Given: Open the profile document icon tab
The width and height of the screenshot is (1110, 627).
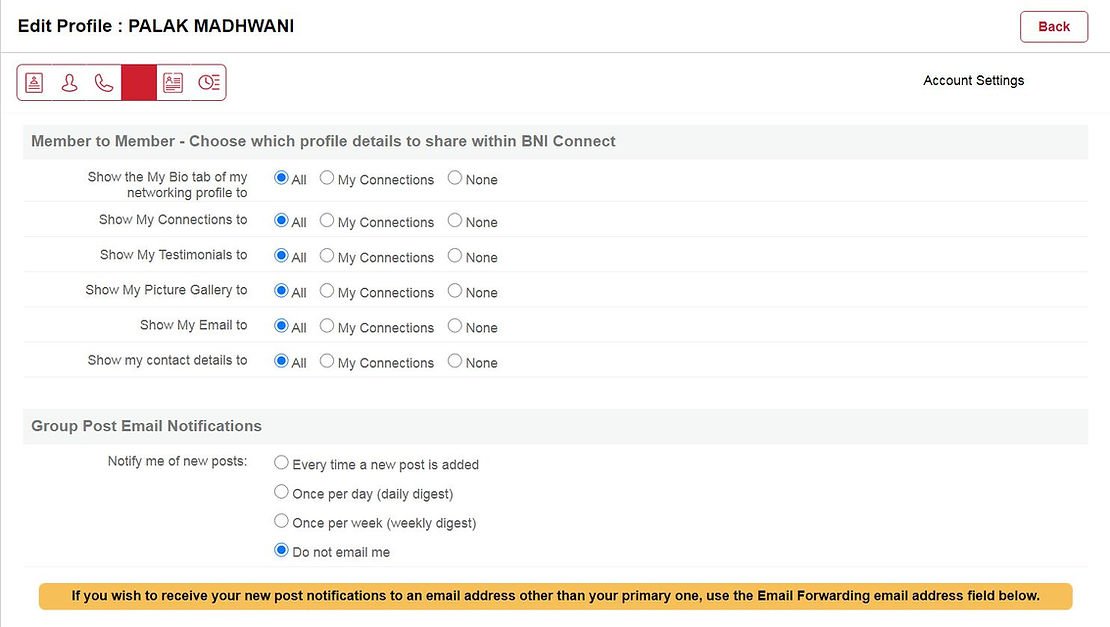Looking at the screenshot, I should coord(34,83).
